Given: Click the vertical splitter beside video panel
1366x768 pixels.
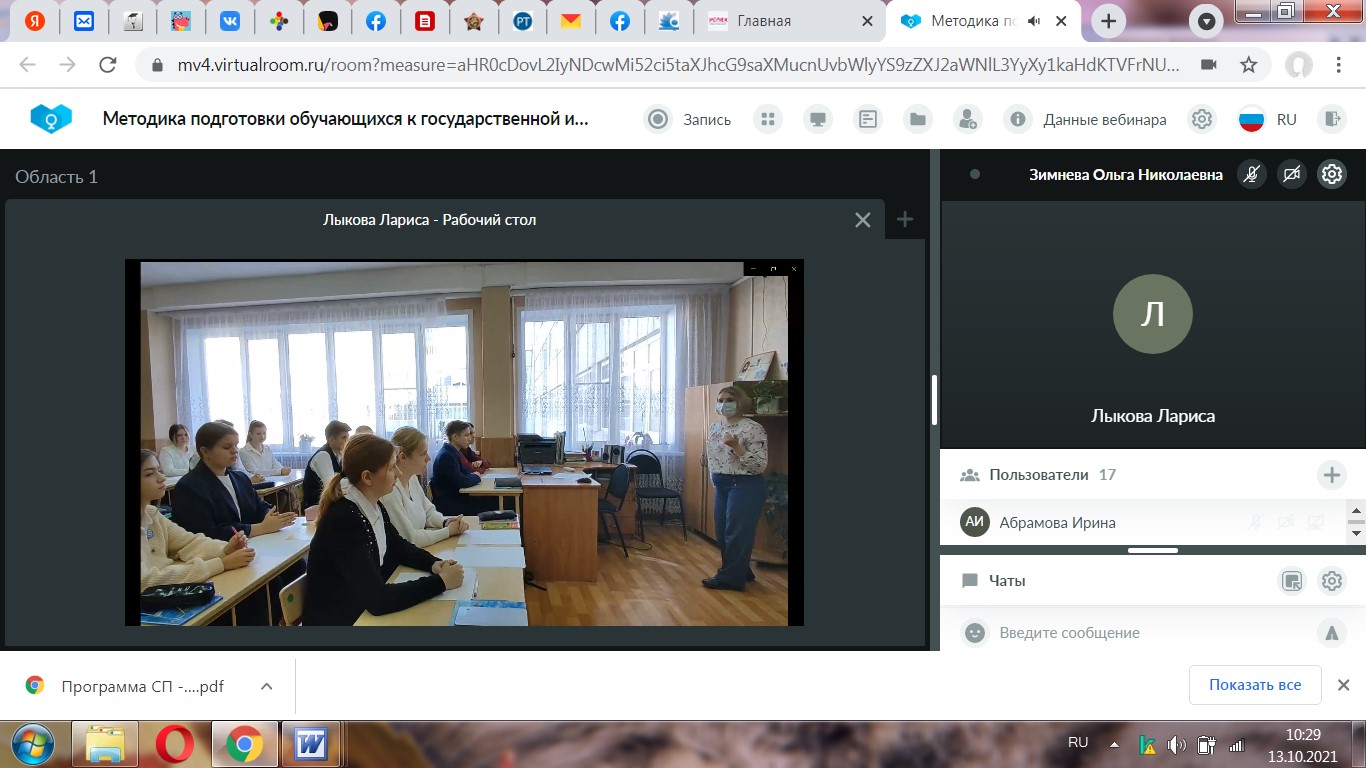Looking at the screenshot, I should (935, 400).
